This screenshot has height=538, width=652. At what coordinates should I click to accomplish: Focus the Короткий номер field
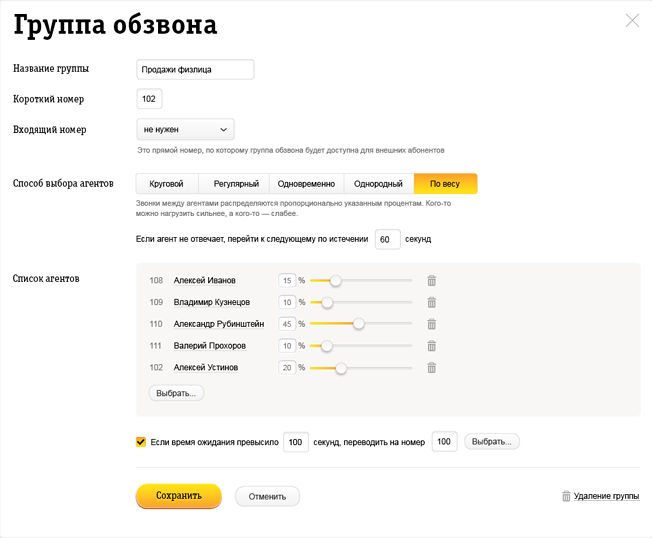(x=149, y=99)
